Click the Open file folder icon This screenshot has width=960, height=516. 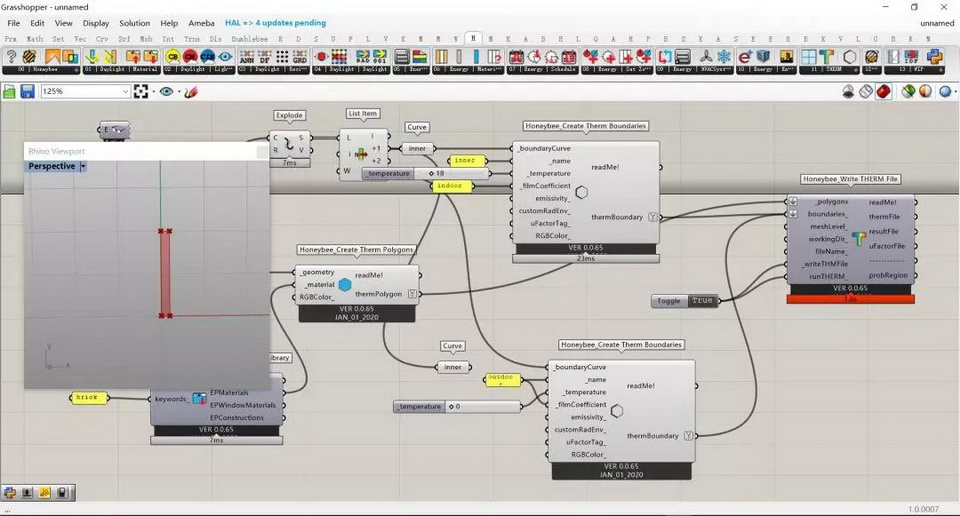pyautogui.click(x=10, y=91)
